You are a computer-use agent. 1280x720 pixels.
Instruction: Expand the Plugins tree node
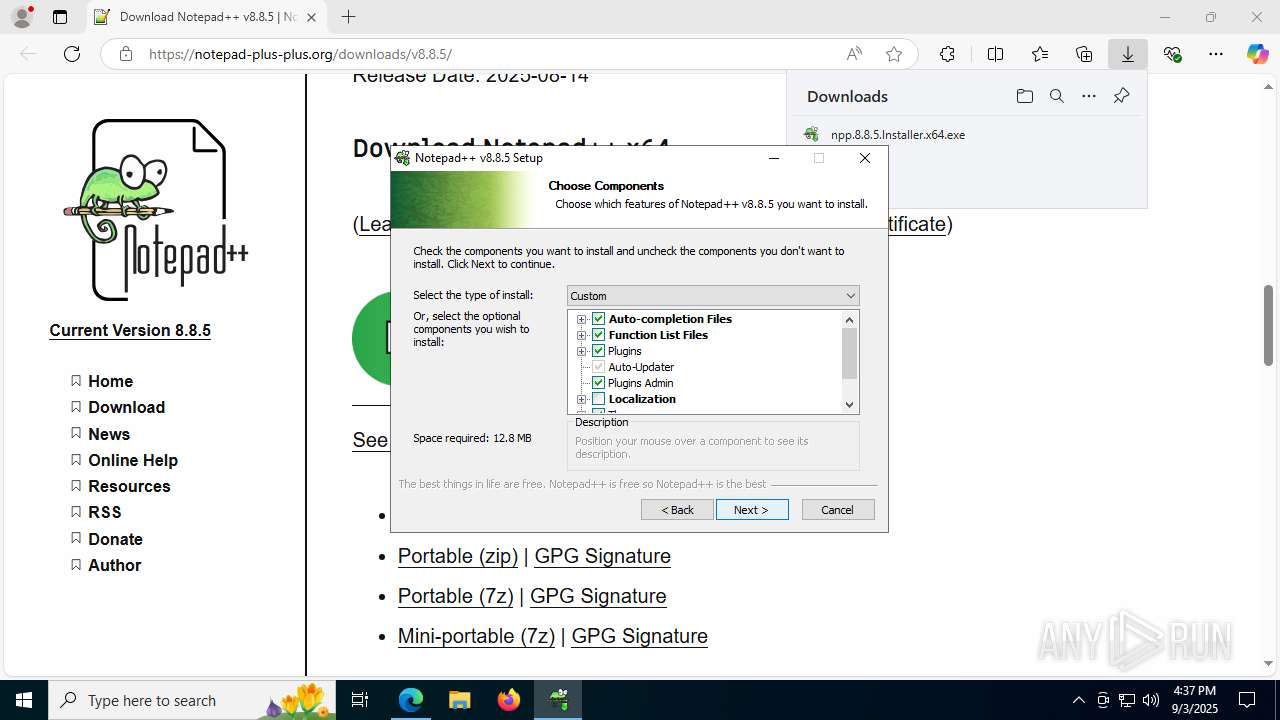click(581, 351)
